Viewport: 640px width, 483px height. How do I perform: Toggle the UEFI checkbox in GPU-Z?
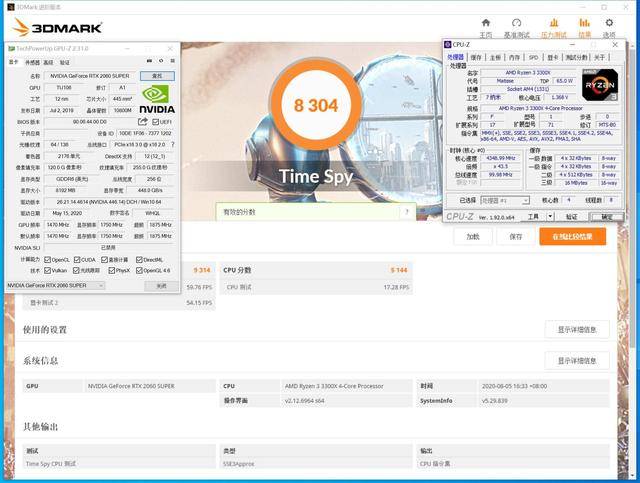[157, 120]
